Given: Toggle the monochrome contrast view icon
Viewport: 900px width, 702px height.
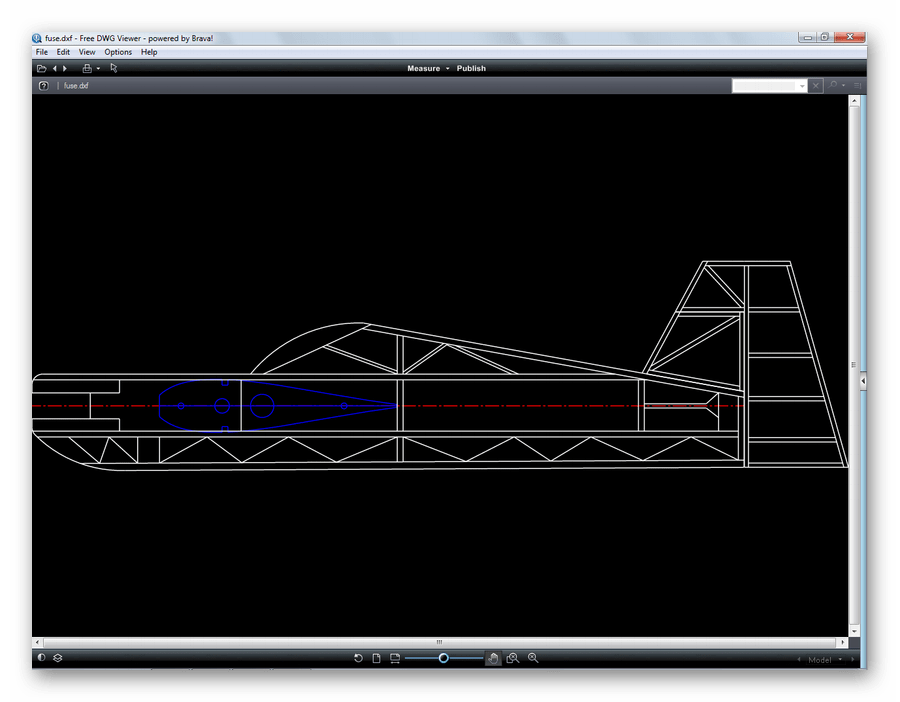Looking at the screenshot, I should pos(41,658).
